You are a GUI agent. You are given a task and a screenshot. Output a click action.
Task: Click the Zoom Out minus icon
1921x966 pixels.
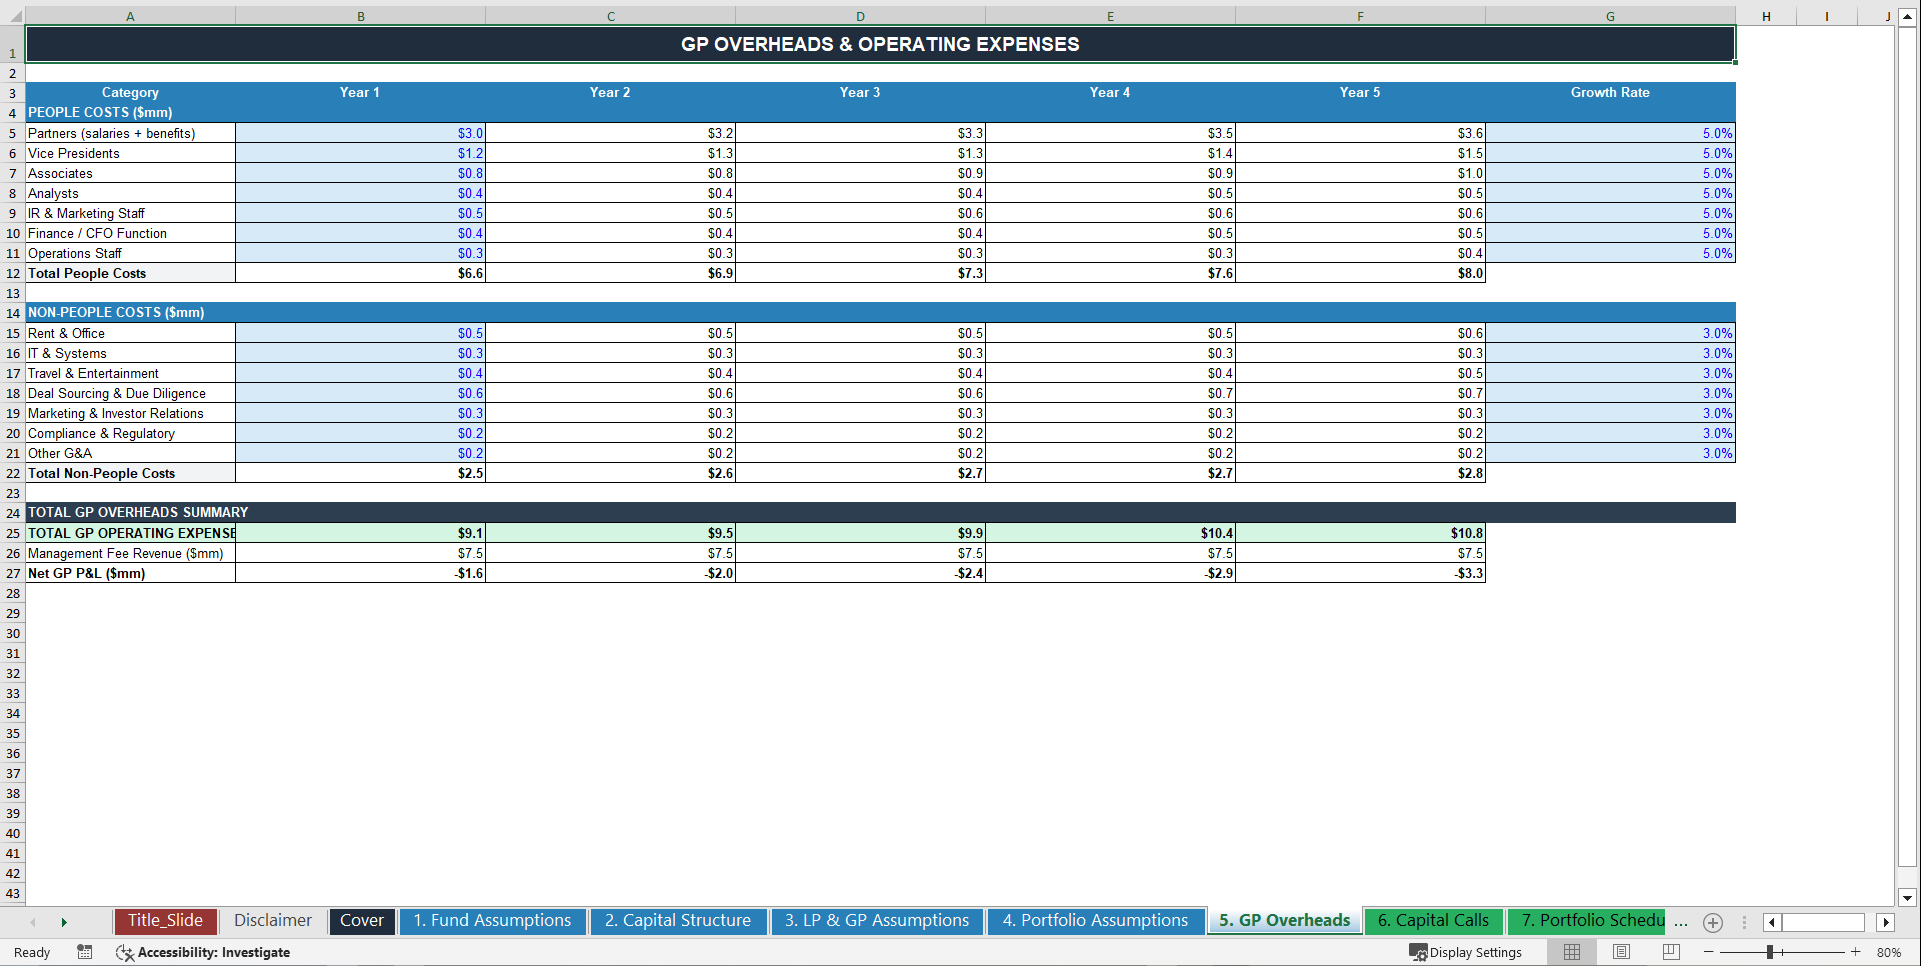pyautogui.click(x=1709, y=952)
